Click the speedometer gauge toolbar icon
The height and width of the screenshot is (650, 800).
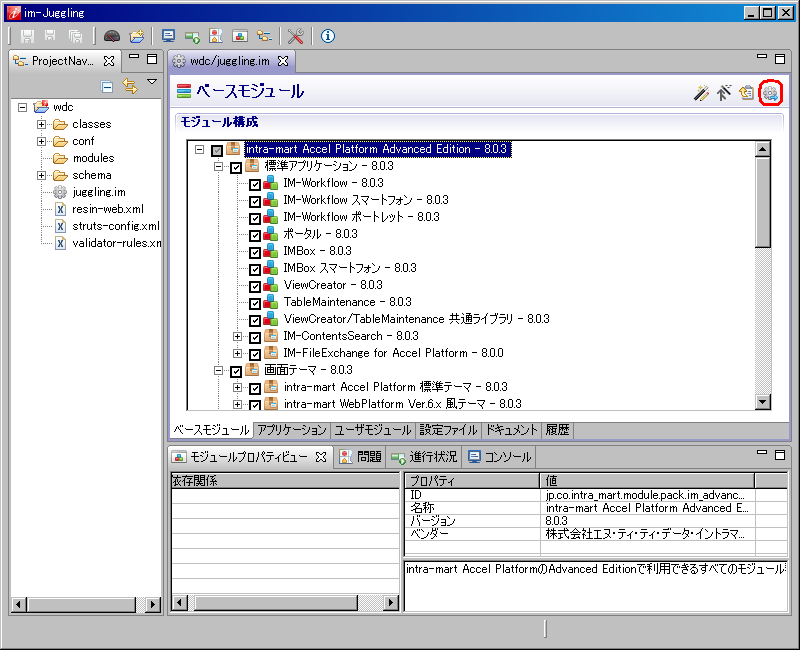pos(112,36)
